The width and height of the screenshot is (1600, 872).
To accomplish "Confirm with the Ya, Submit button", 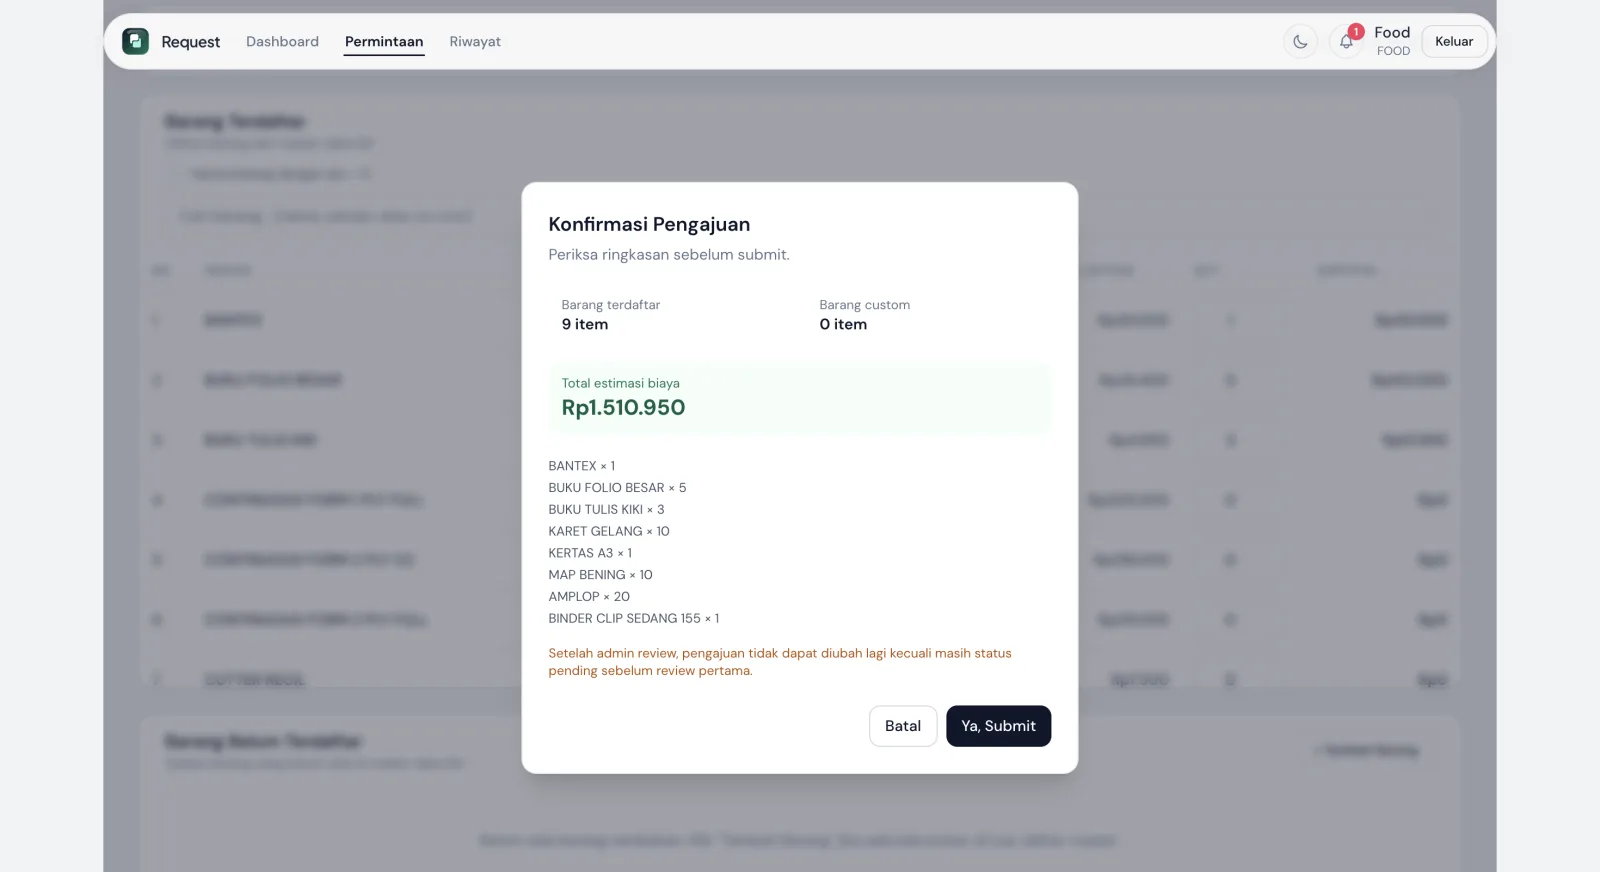I will click(998, 726).
